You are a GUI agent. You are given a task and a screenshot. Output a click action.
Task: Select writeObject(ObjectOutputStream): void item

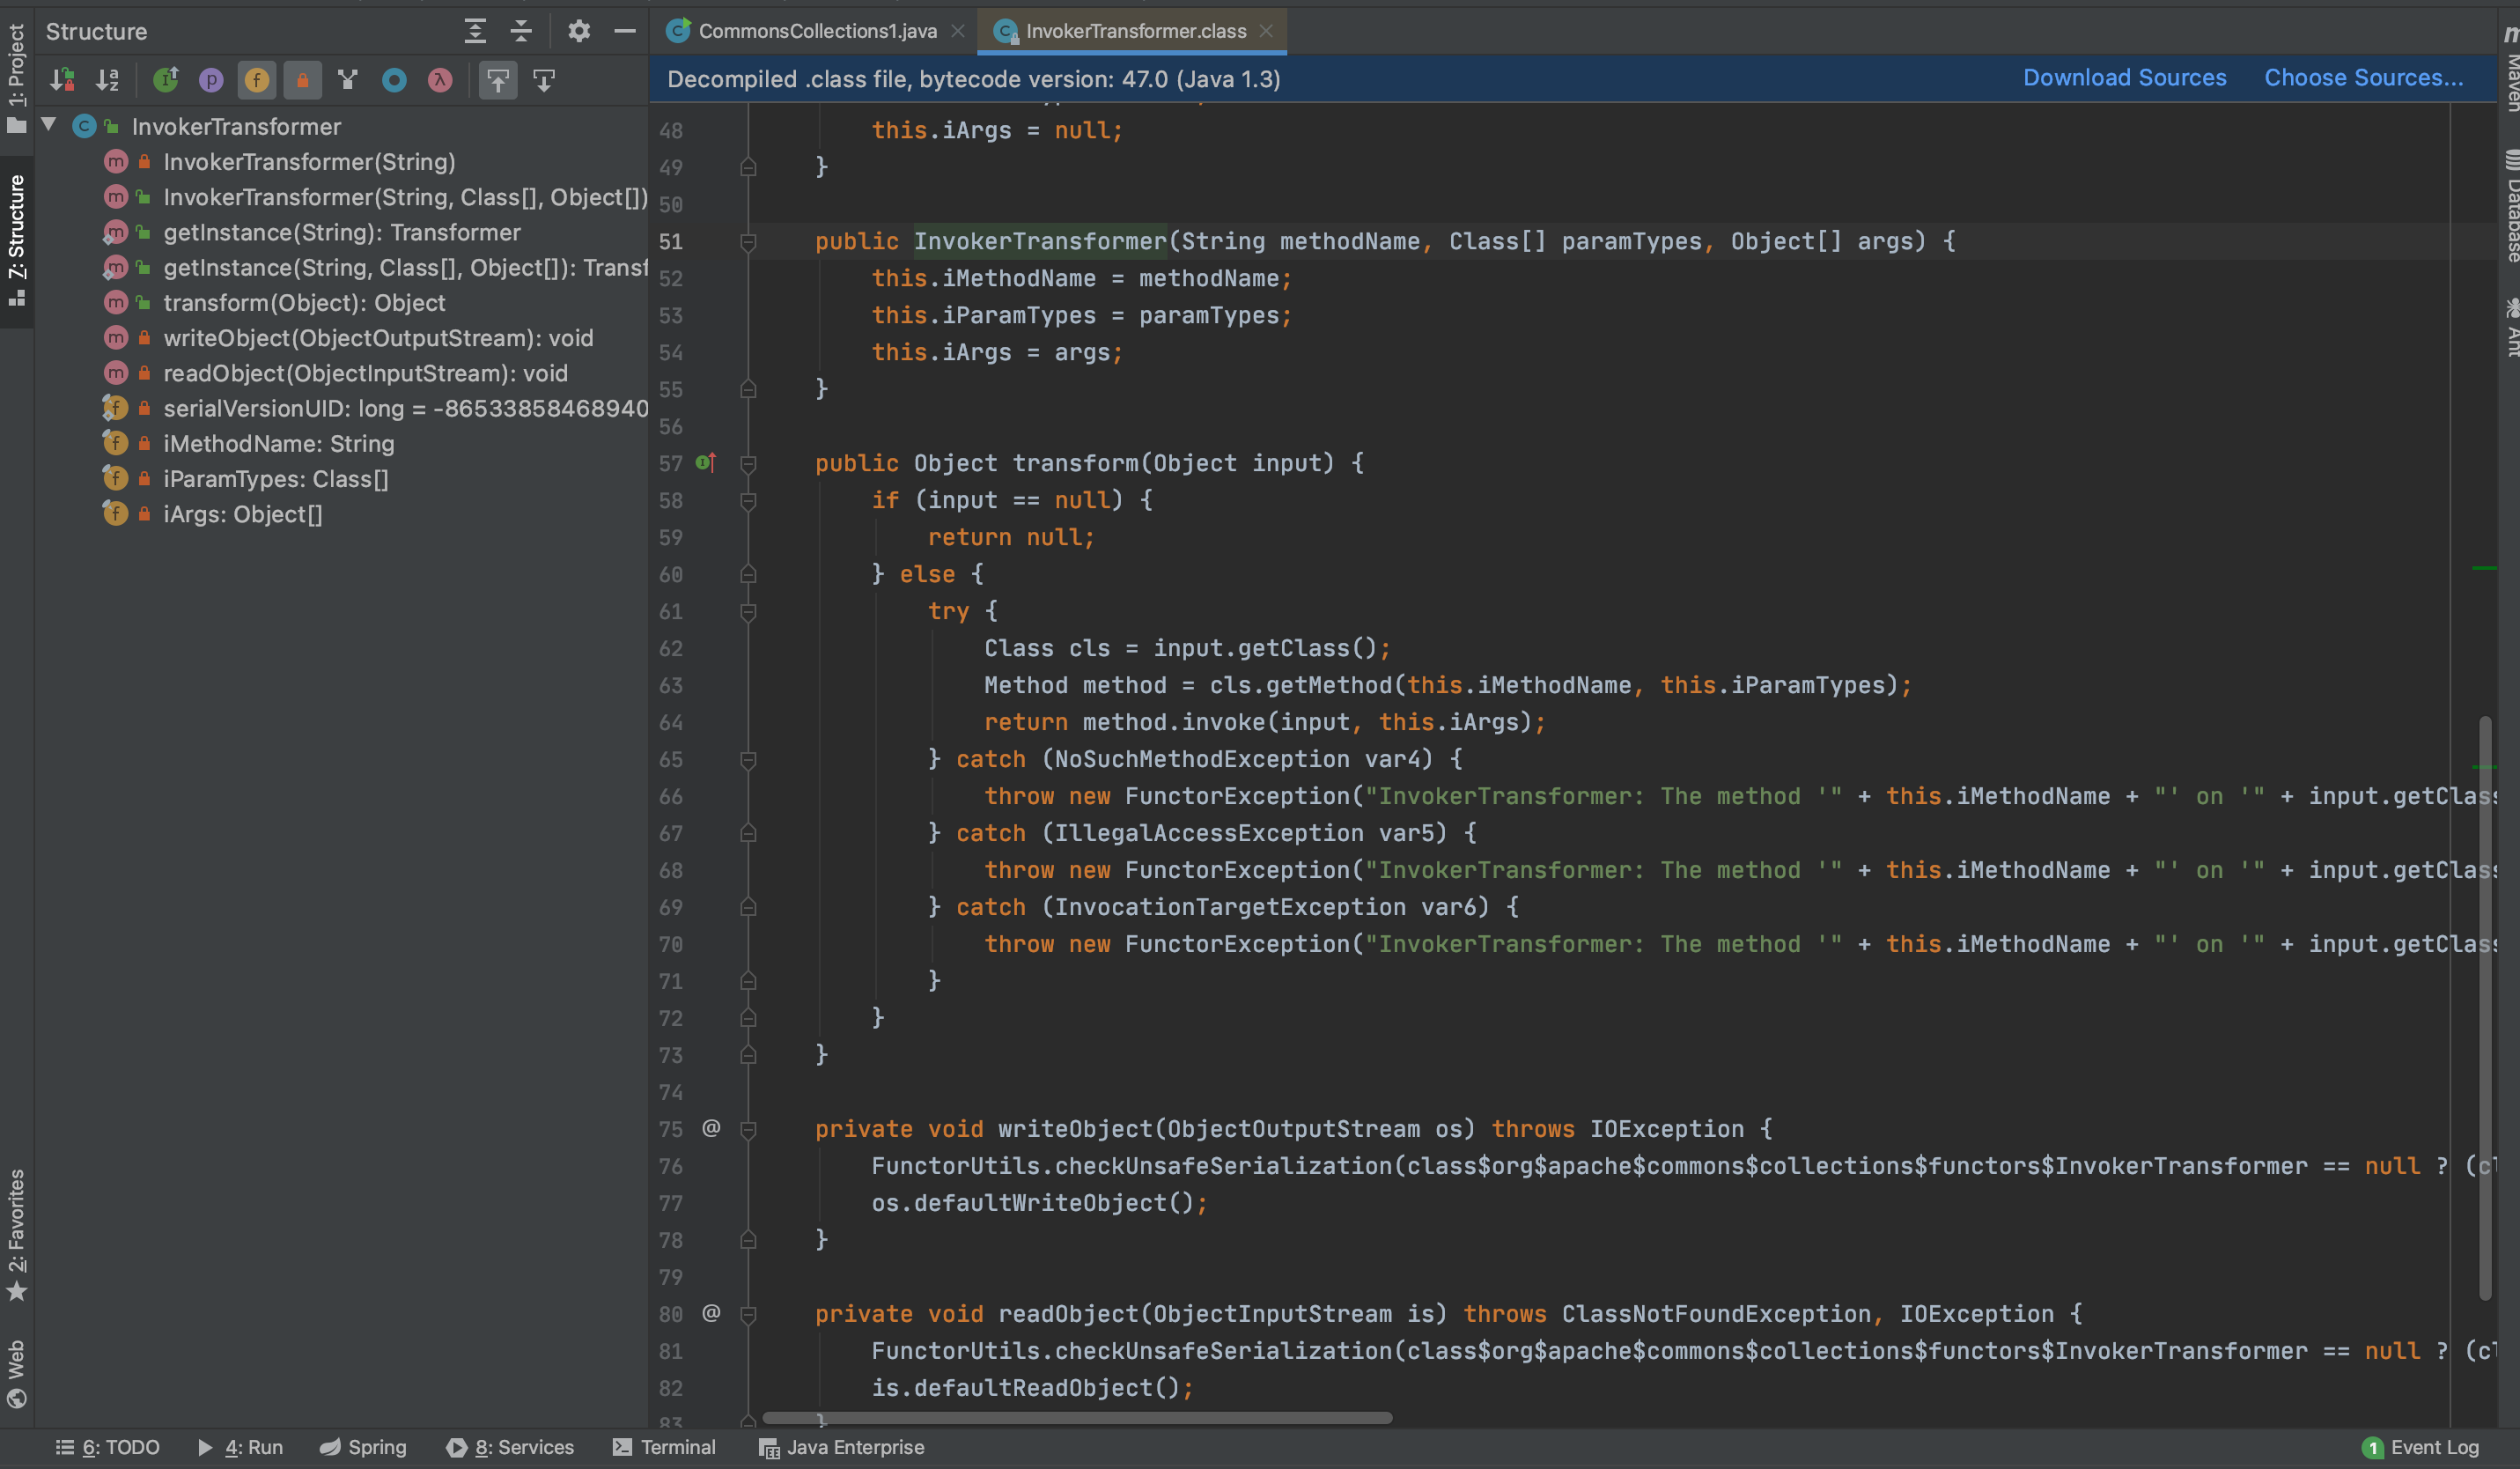(378, 338)
